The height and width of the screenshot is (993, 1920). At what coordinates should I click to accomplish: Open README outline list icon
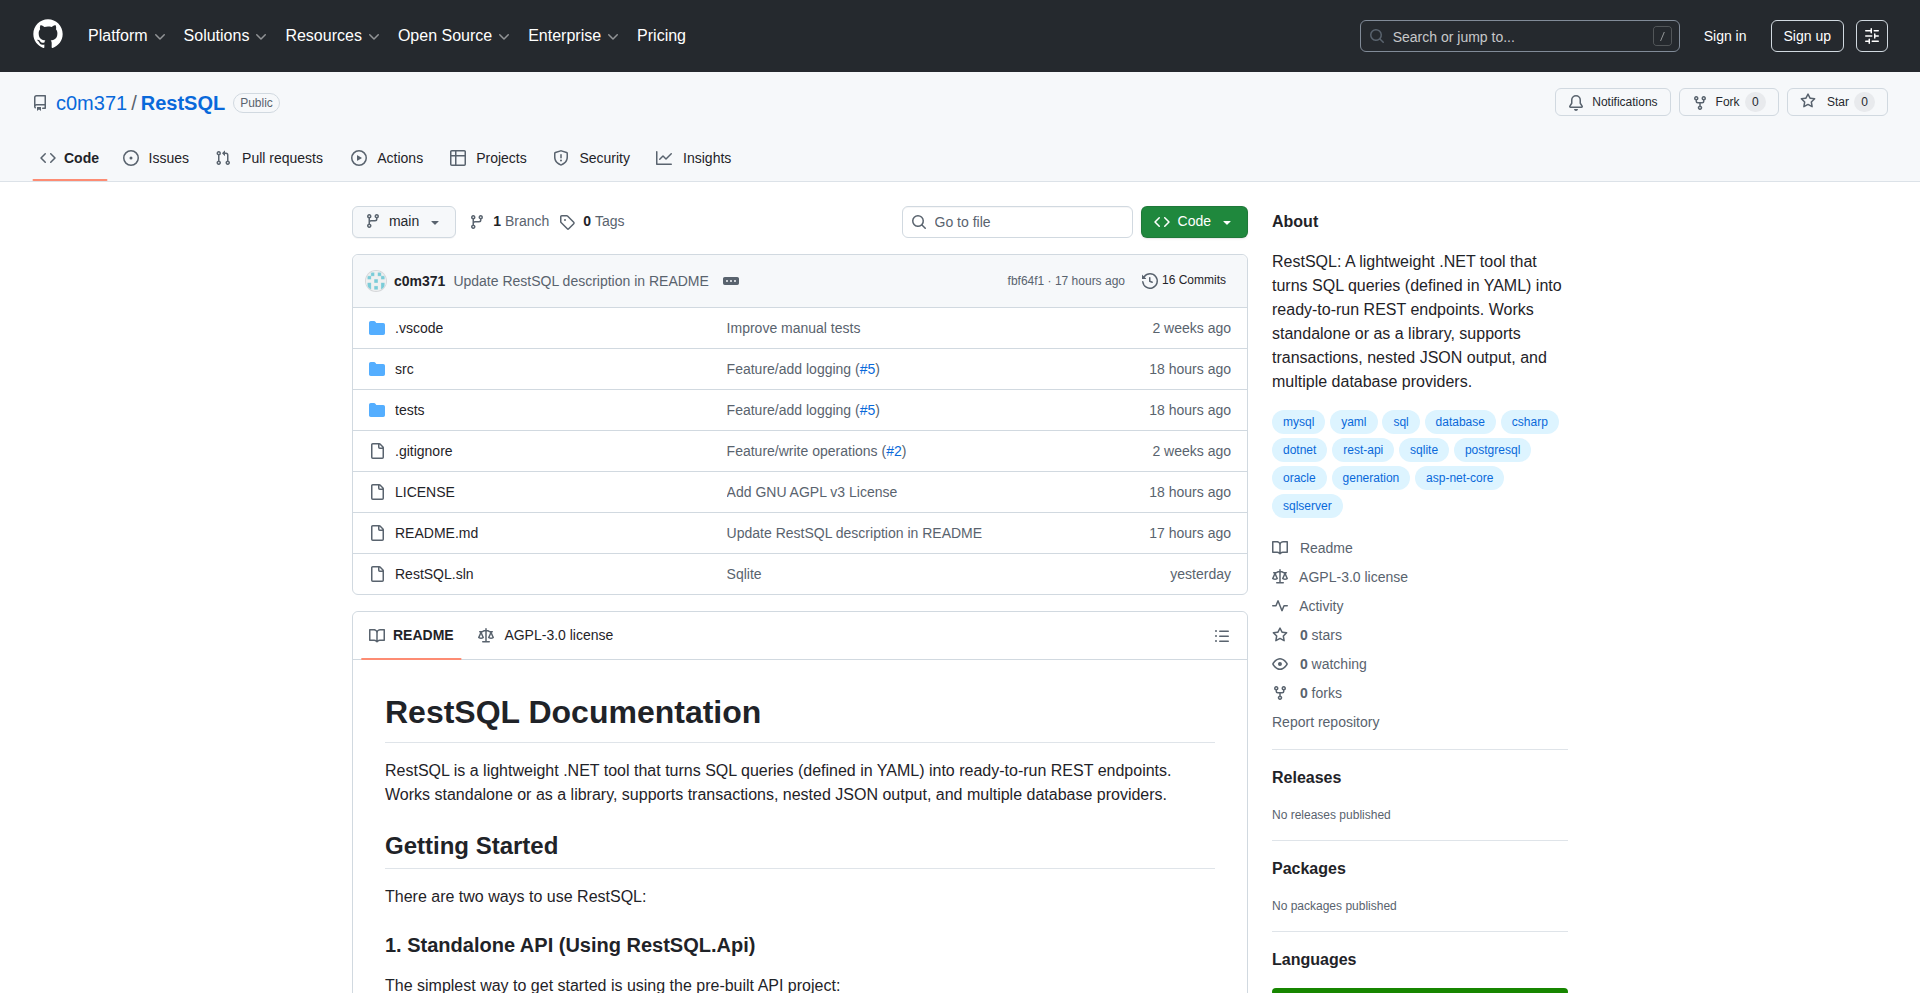click(x=1221, y=636)
